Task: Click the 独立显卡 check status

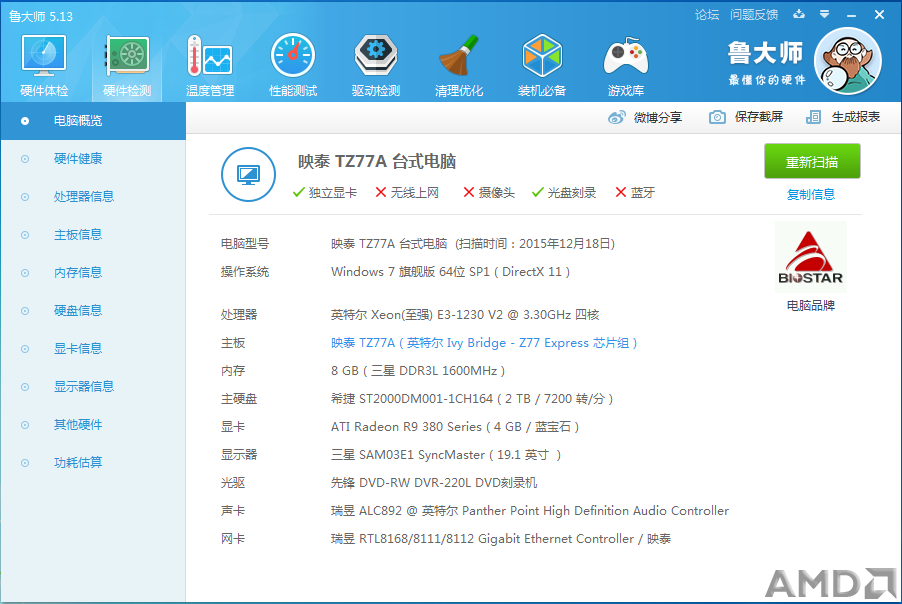Action: pyautogui.click(x=324, y=193)
